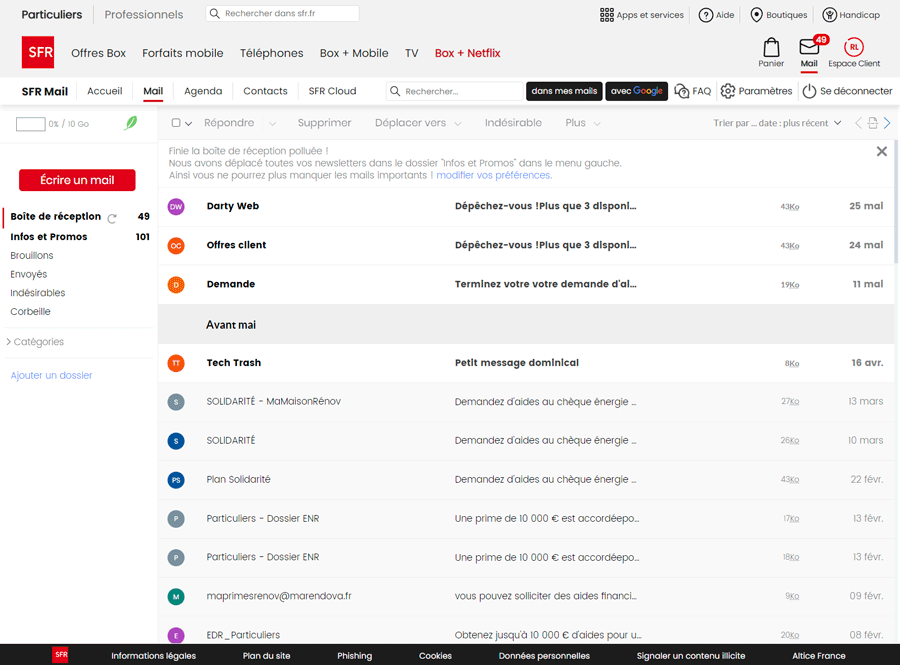Click Plan Solidarité PS avatar
Screen dimensions: 900x665
176,480
